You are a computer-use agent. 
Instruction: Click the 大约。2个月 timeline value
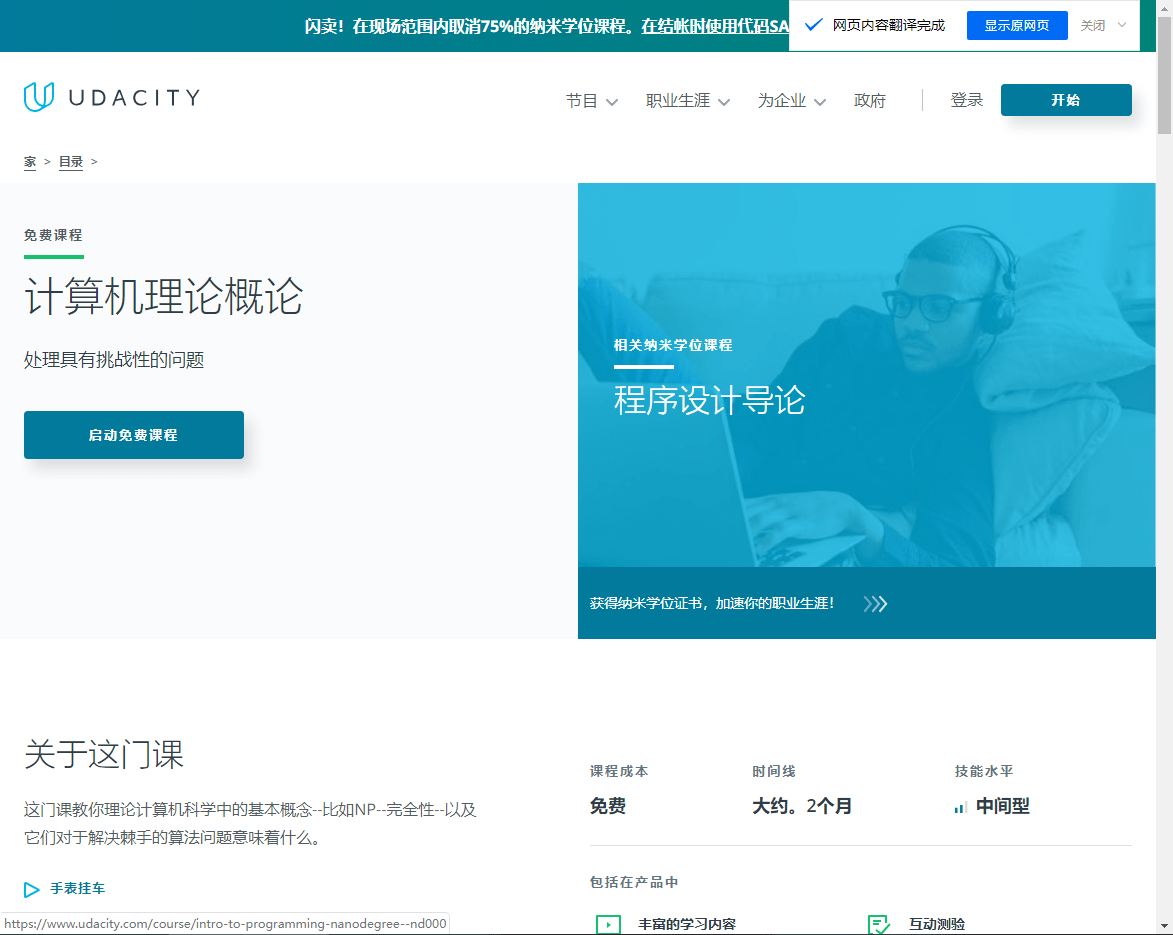[802, 806]
